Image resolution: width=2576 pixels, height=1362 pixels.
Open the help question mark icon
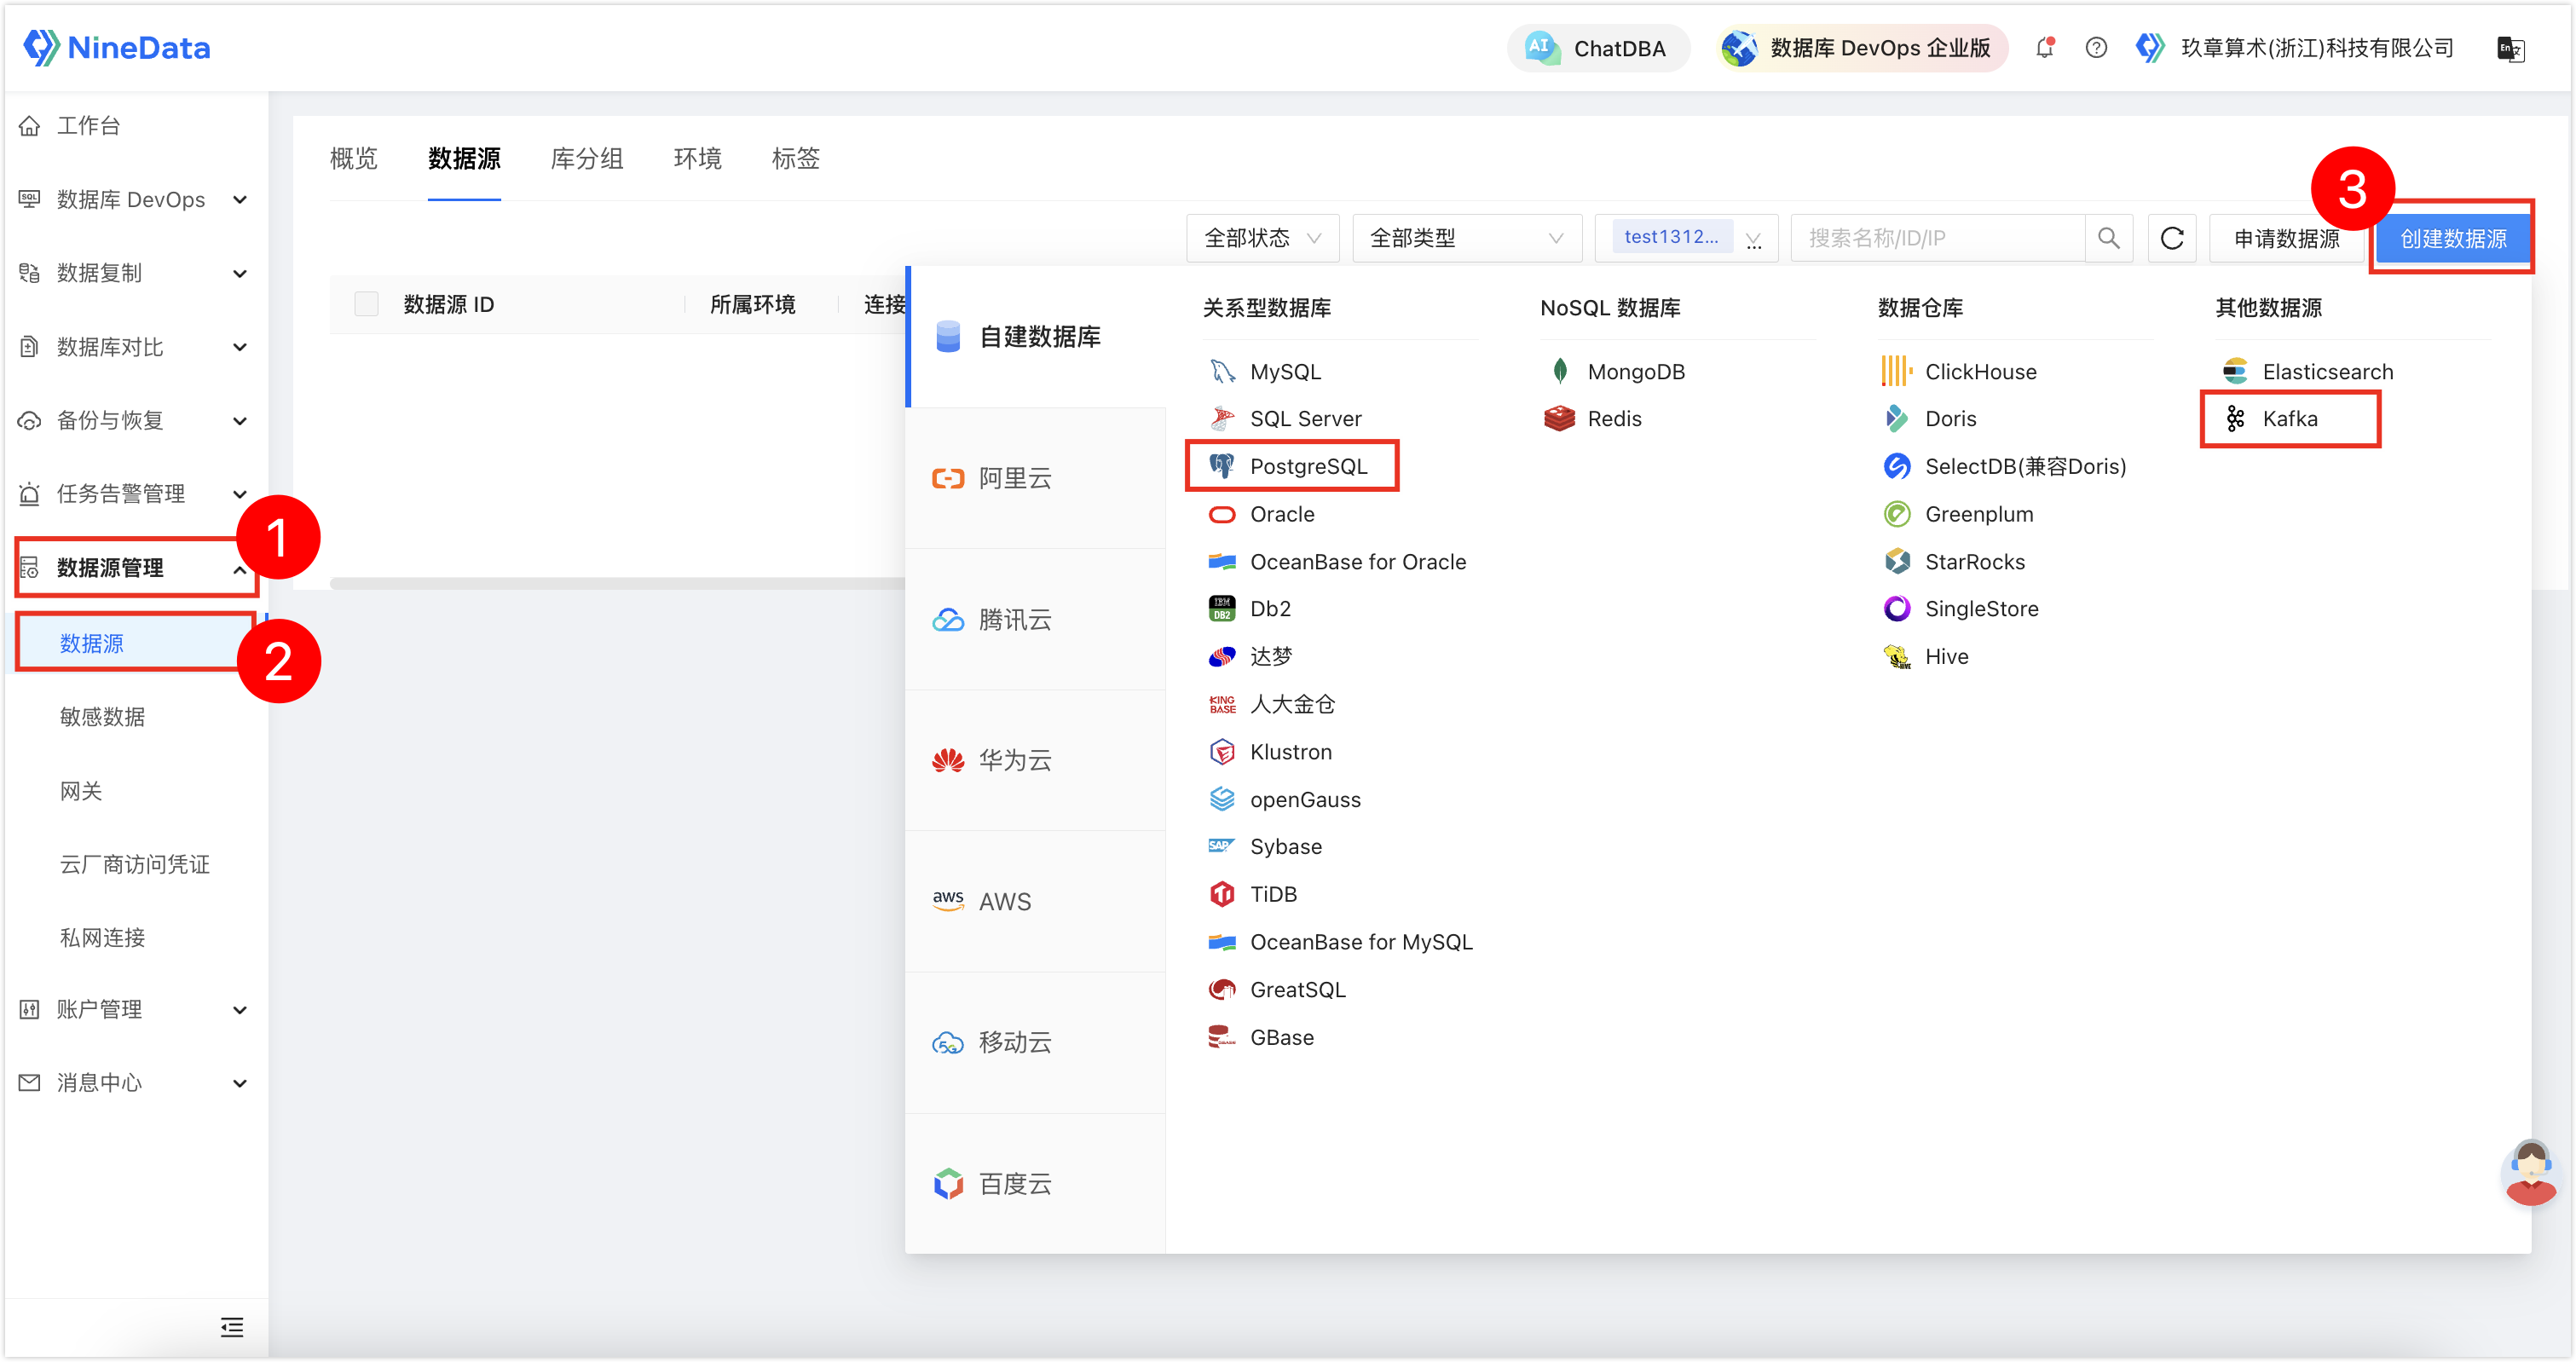coord(2096,48)
